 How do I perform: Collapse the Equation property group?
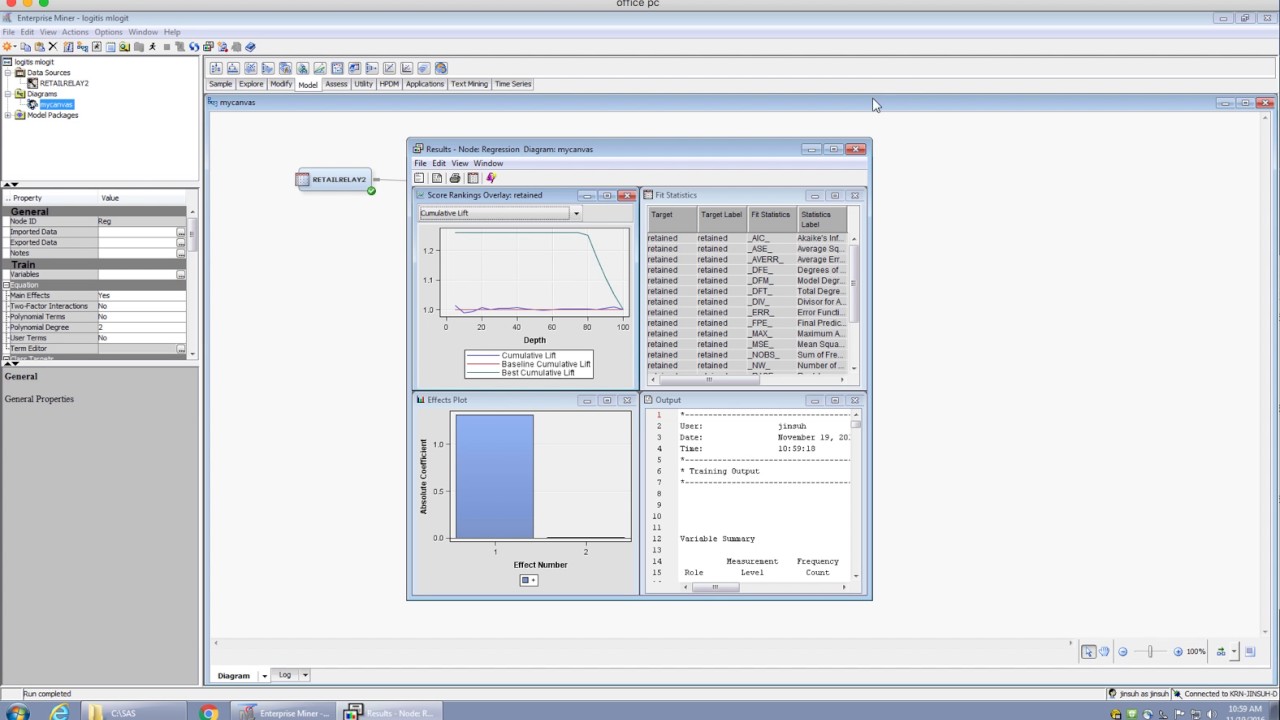(x=6, y=285)
